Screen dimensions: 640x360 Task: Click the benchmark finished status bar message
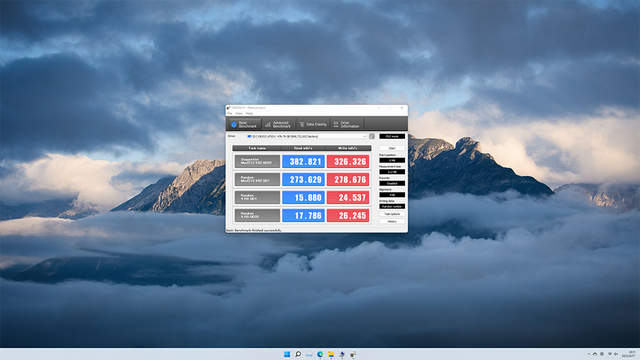coord(254,230)
